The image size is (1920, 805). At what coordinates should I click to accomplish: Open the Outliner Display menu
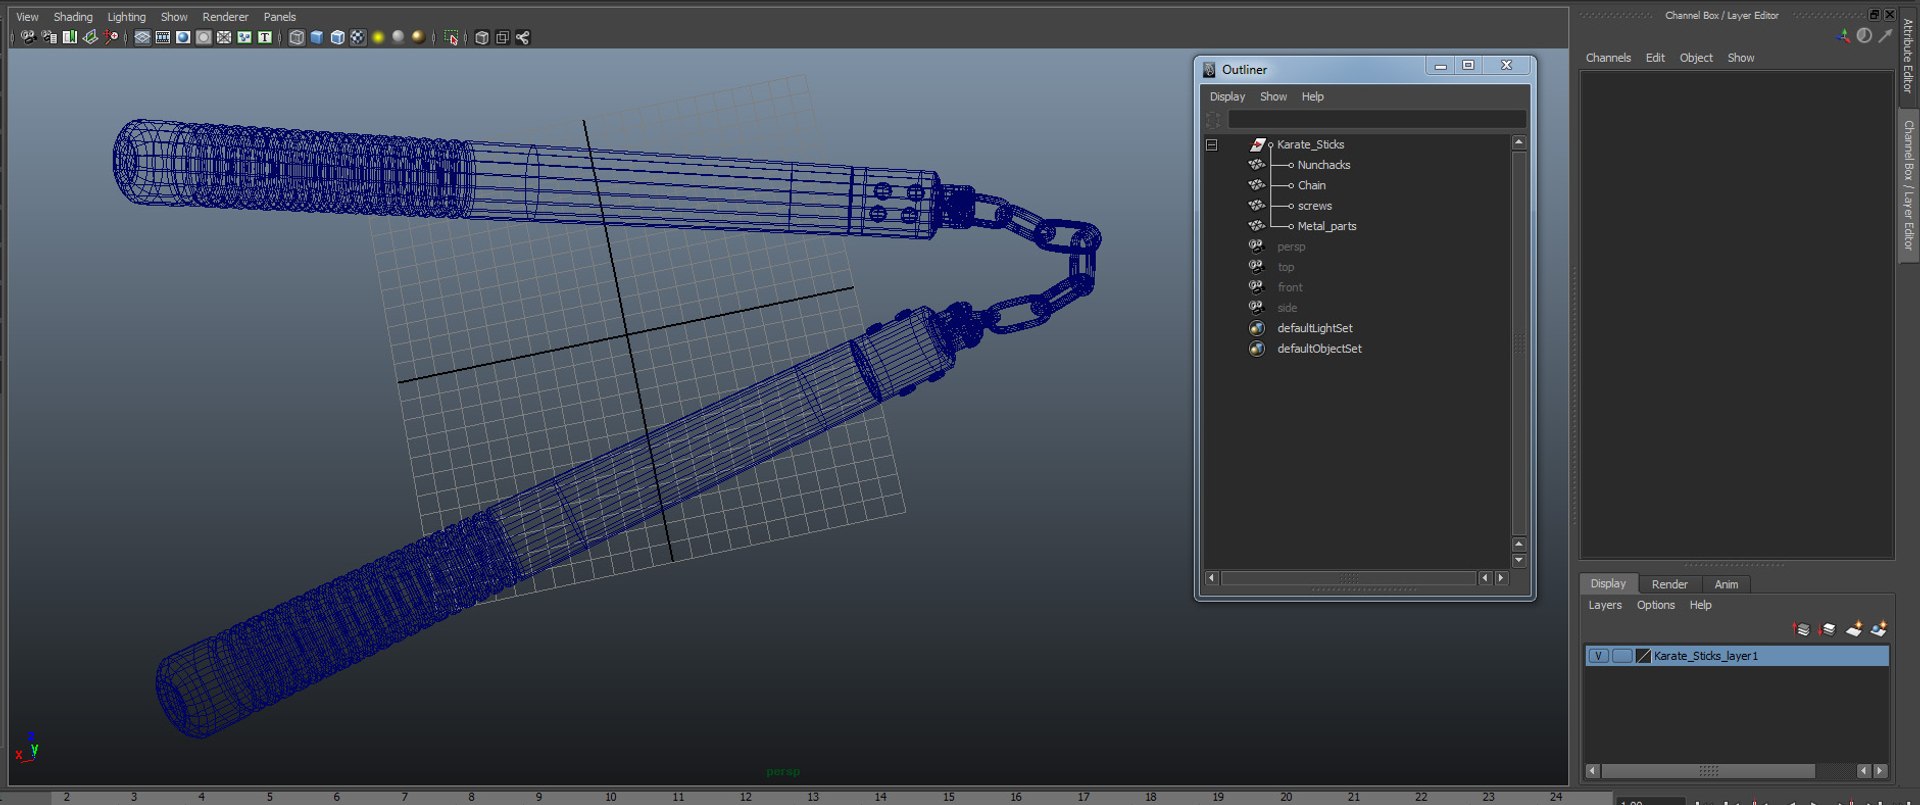click(x=1227, y=97)
